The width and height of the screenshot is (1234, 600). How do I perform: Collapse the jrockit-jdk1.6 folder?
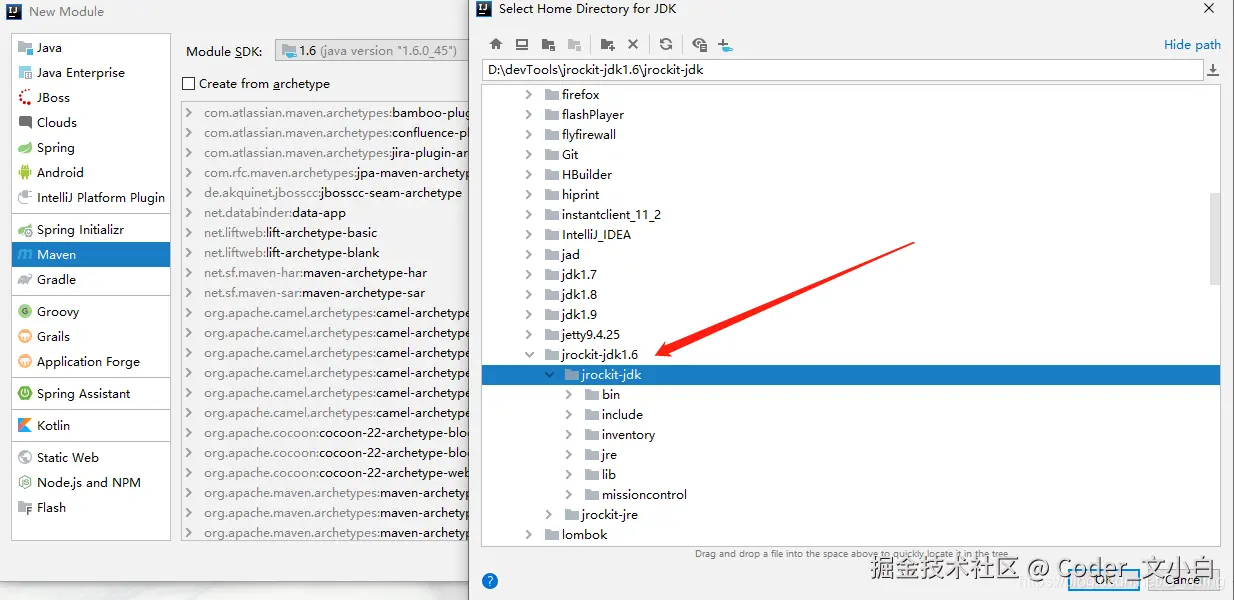click(x=530, y=355)
